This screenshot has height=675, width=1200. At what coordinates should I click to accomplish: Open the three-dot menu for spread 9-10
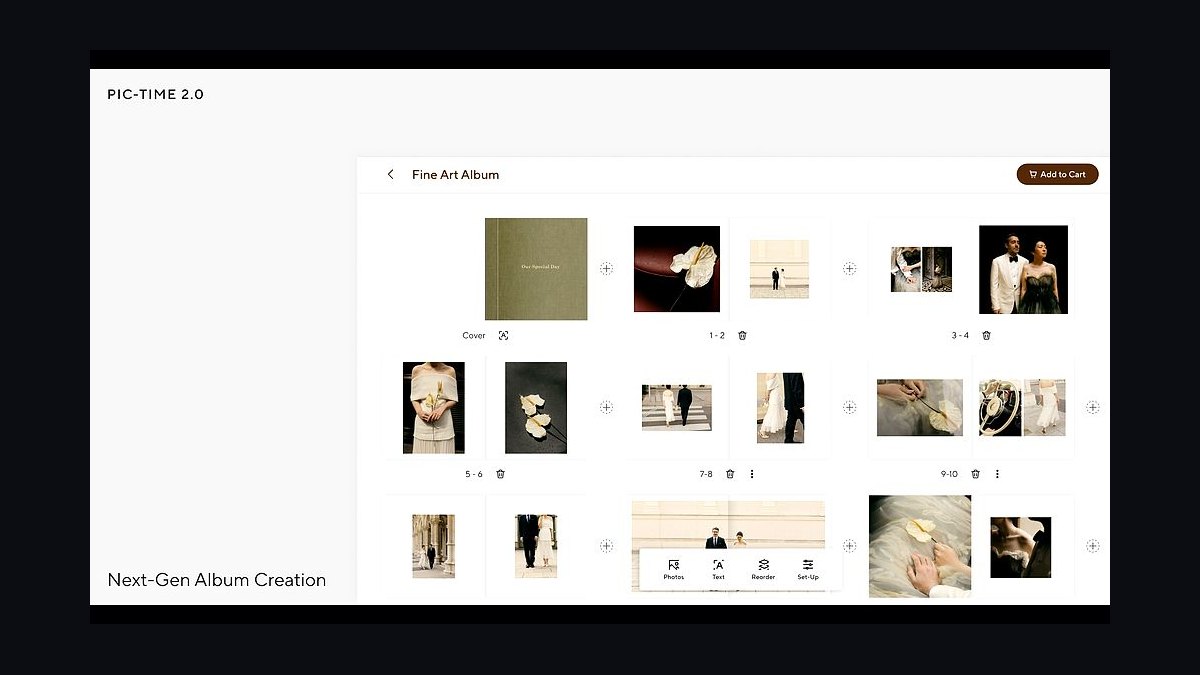[997, 474]
